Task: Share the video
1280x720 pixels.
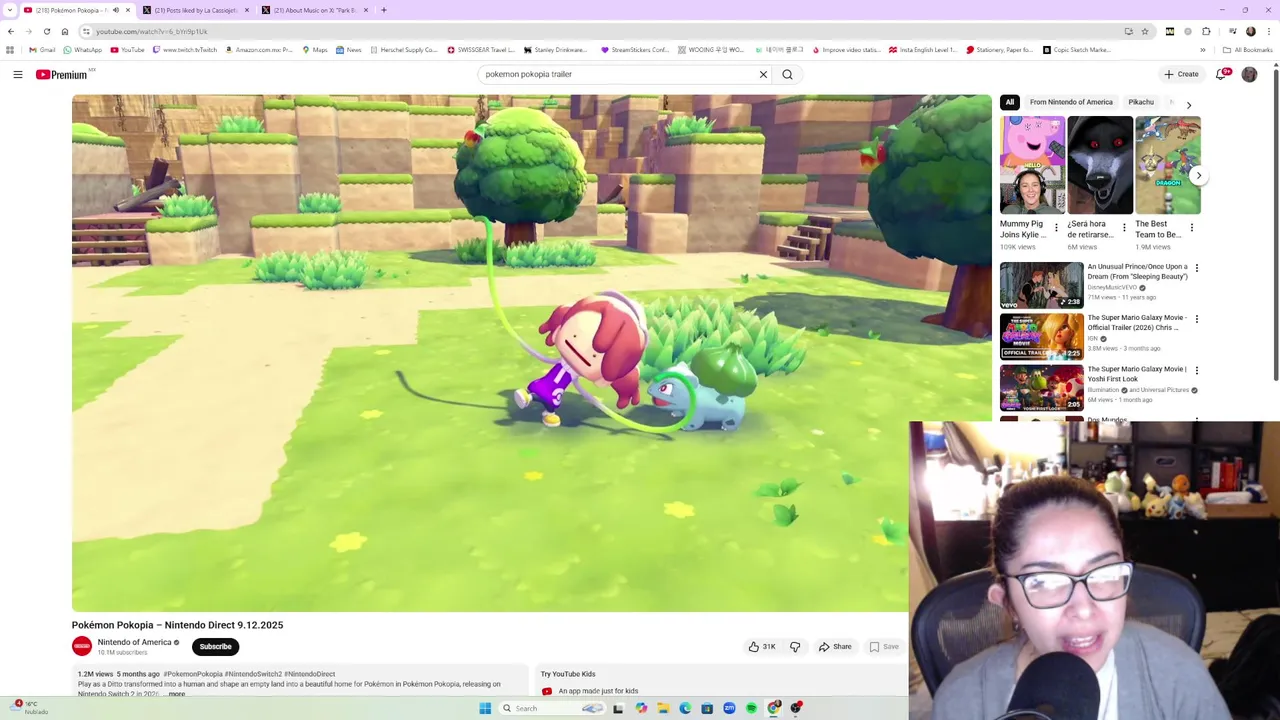Action: (835, 647)
